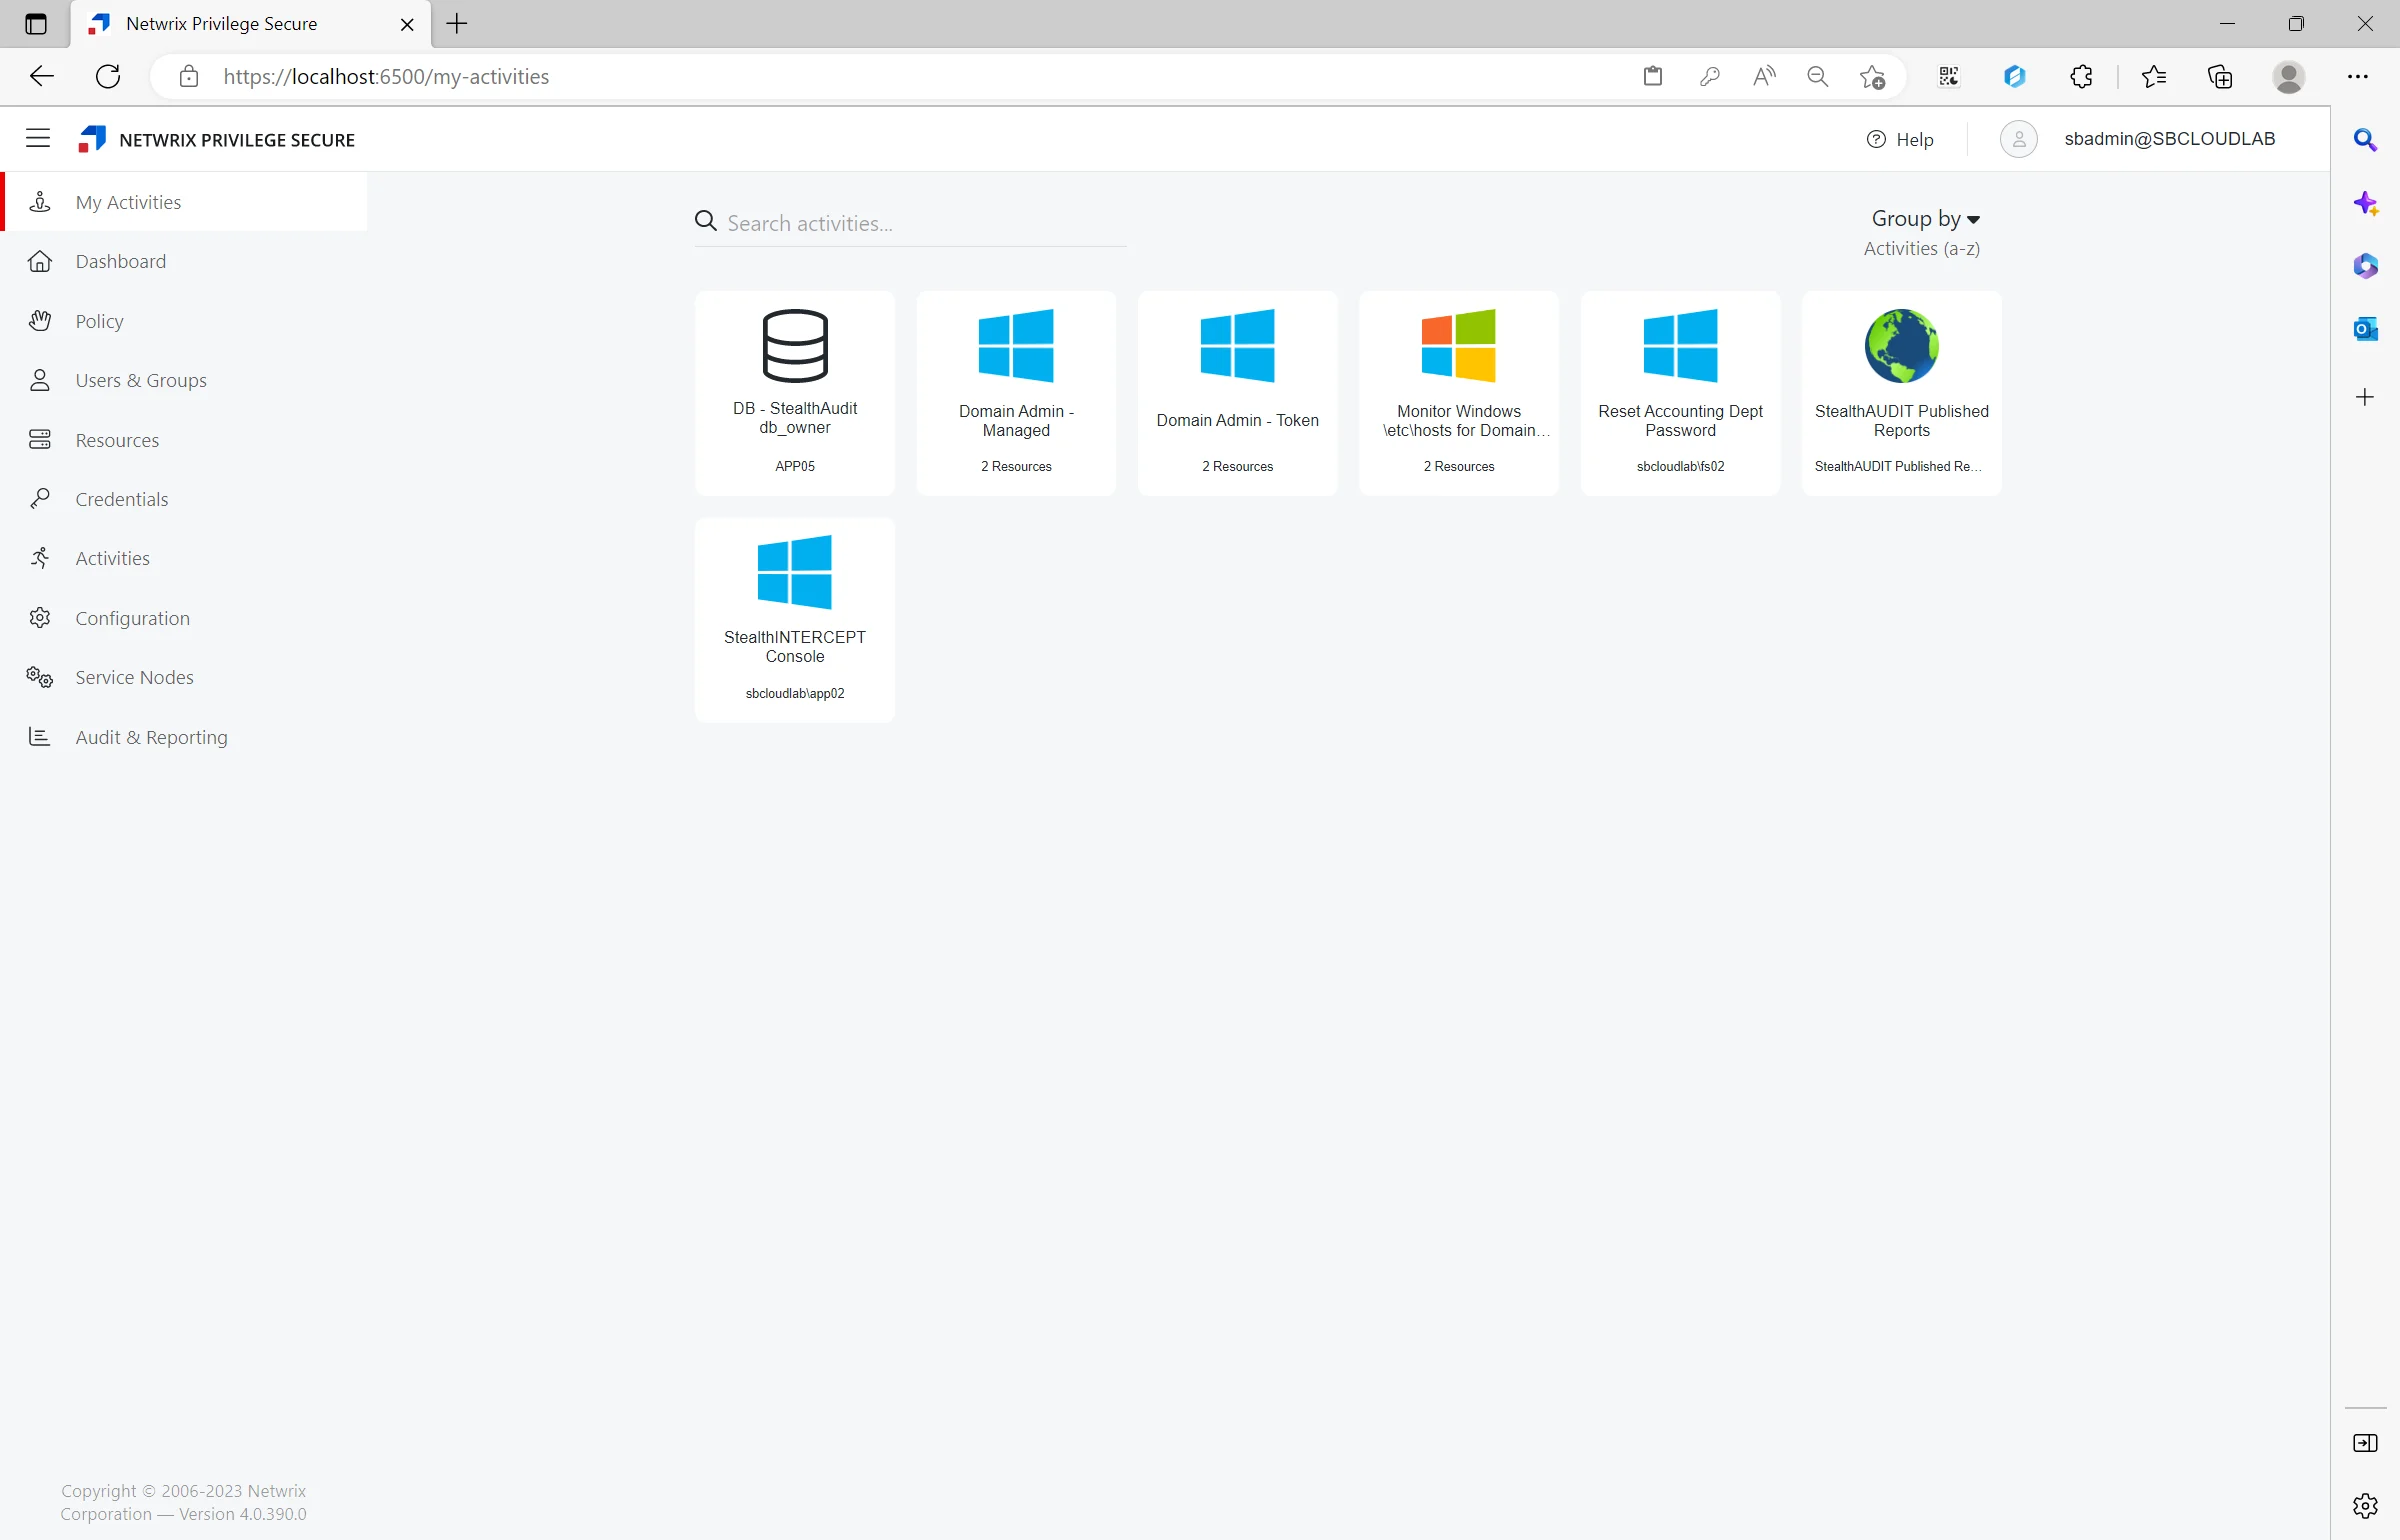This screenshot has height=1540, width=2400.
Task: Click the Resources server icon
Action: coord(40,440)
